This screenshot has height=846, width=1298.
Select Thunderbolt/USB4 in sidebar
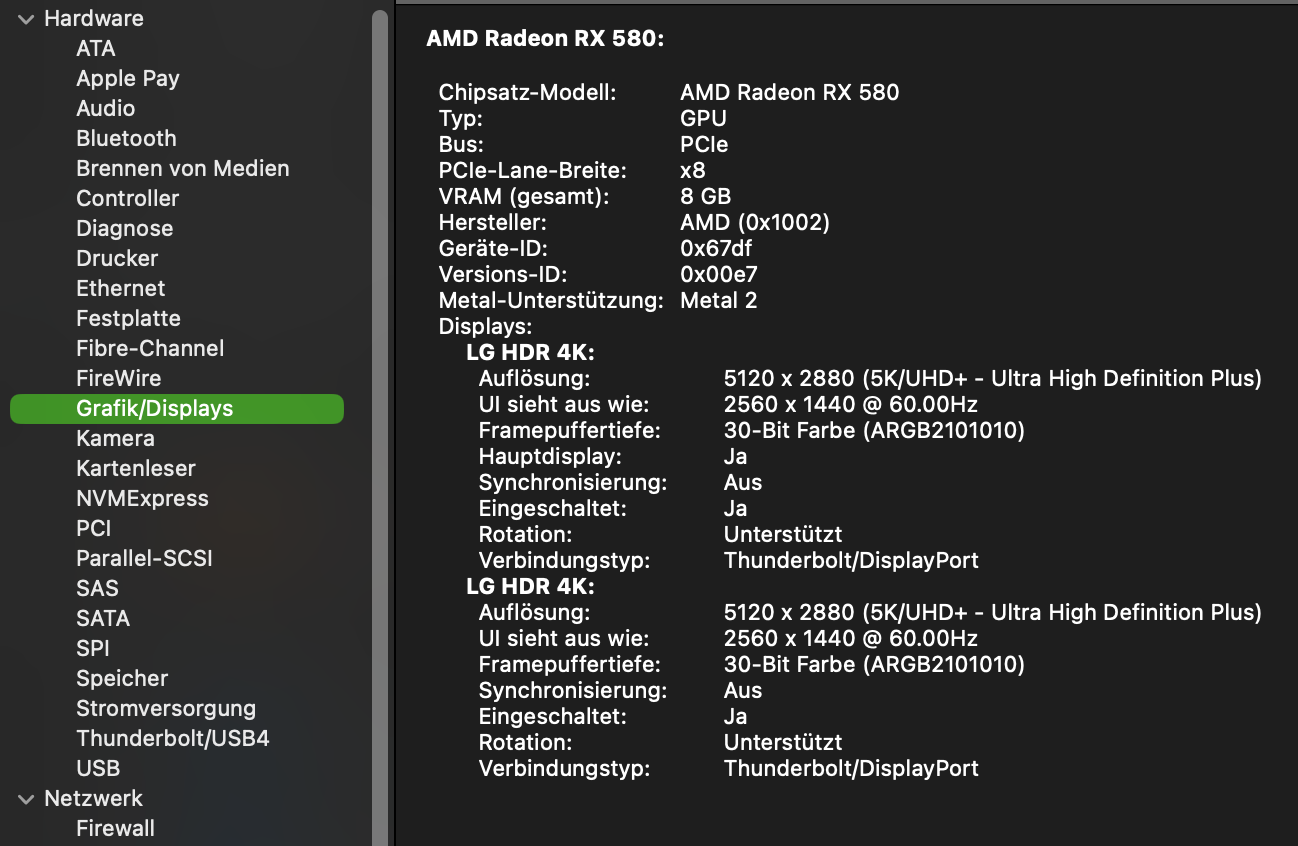tap(173, 738)
